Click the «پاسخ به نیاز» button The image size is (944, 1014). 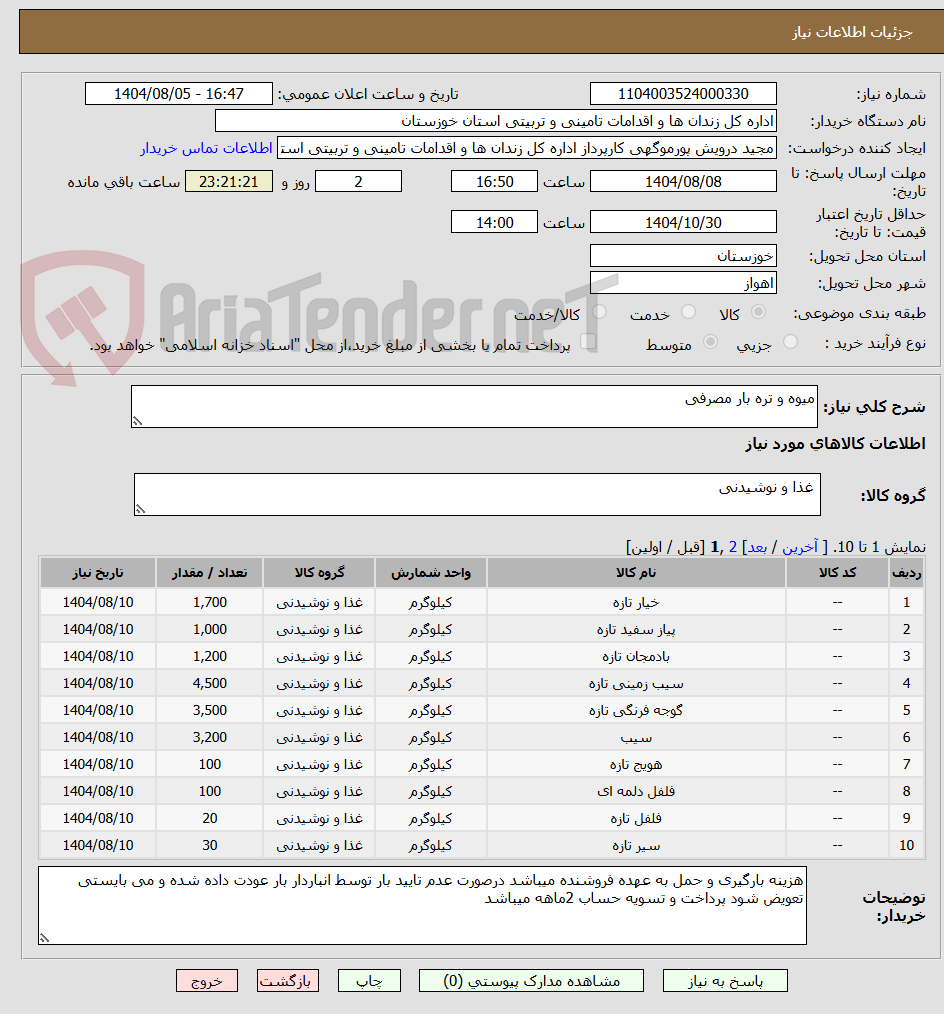(725, 980)
